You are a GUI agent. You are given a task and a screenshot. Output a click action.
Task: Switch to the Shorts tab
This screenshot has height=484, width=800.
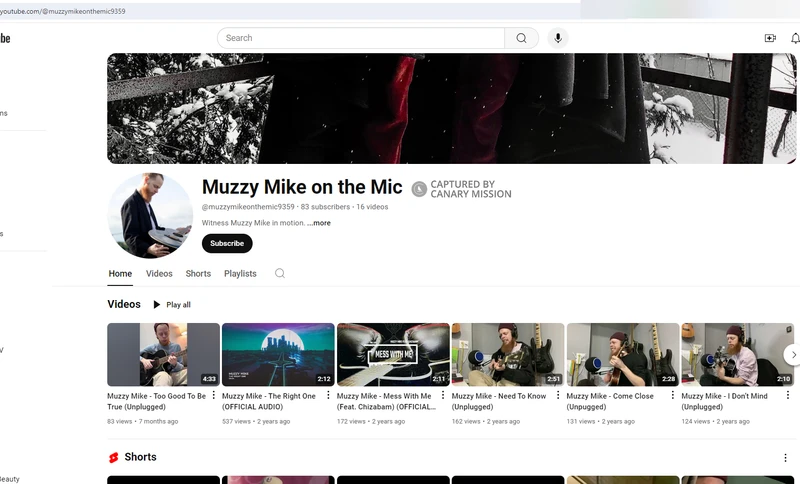198,274
